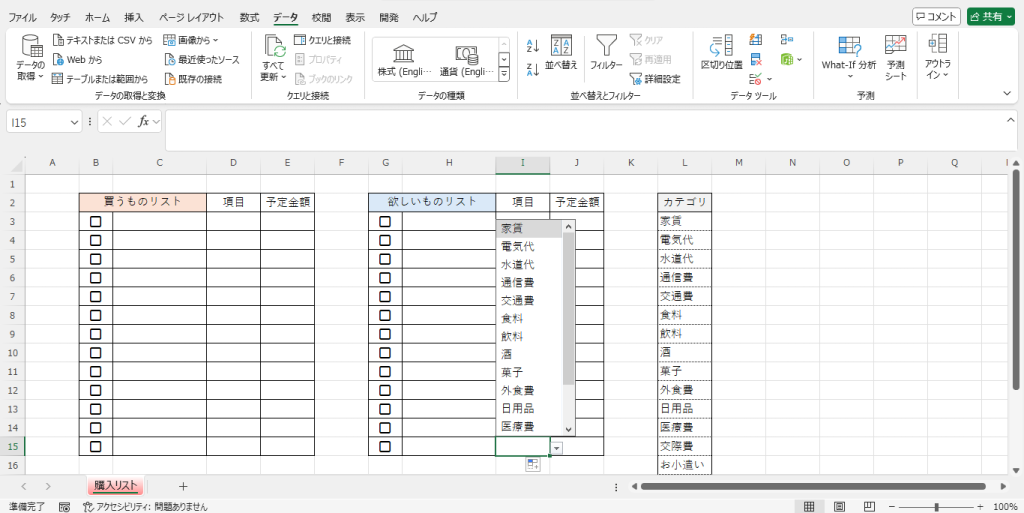Viewport: 1024px width, 513px height.
Task: Click the コメント button
Action: point(936,17)
